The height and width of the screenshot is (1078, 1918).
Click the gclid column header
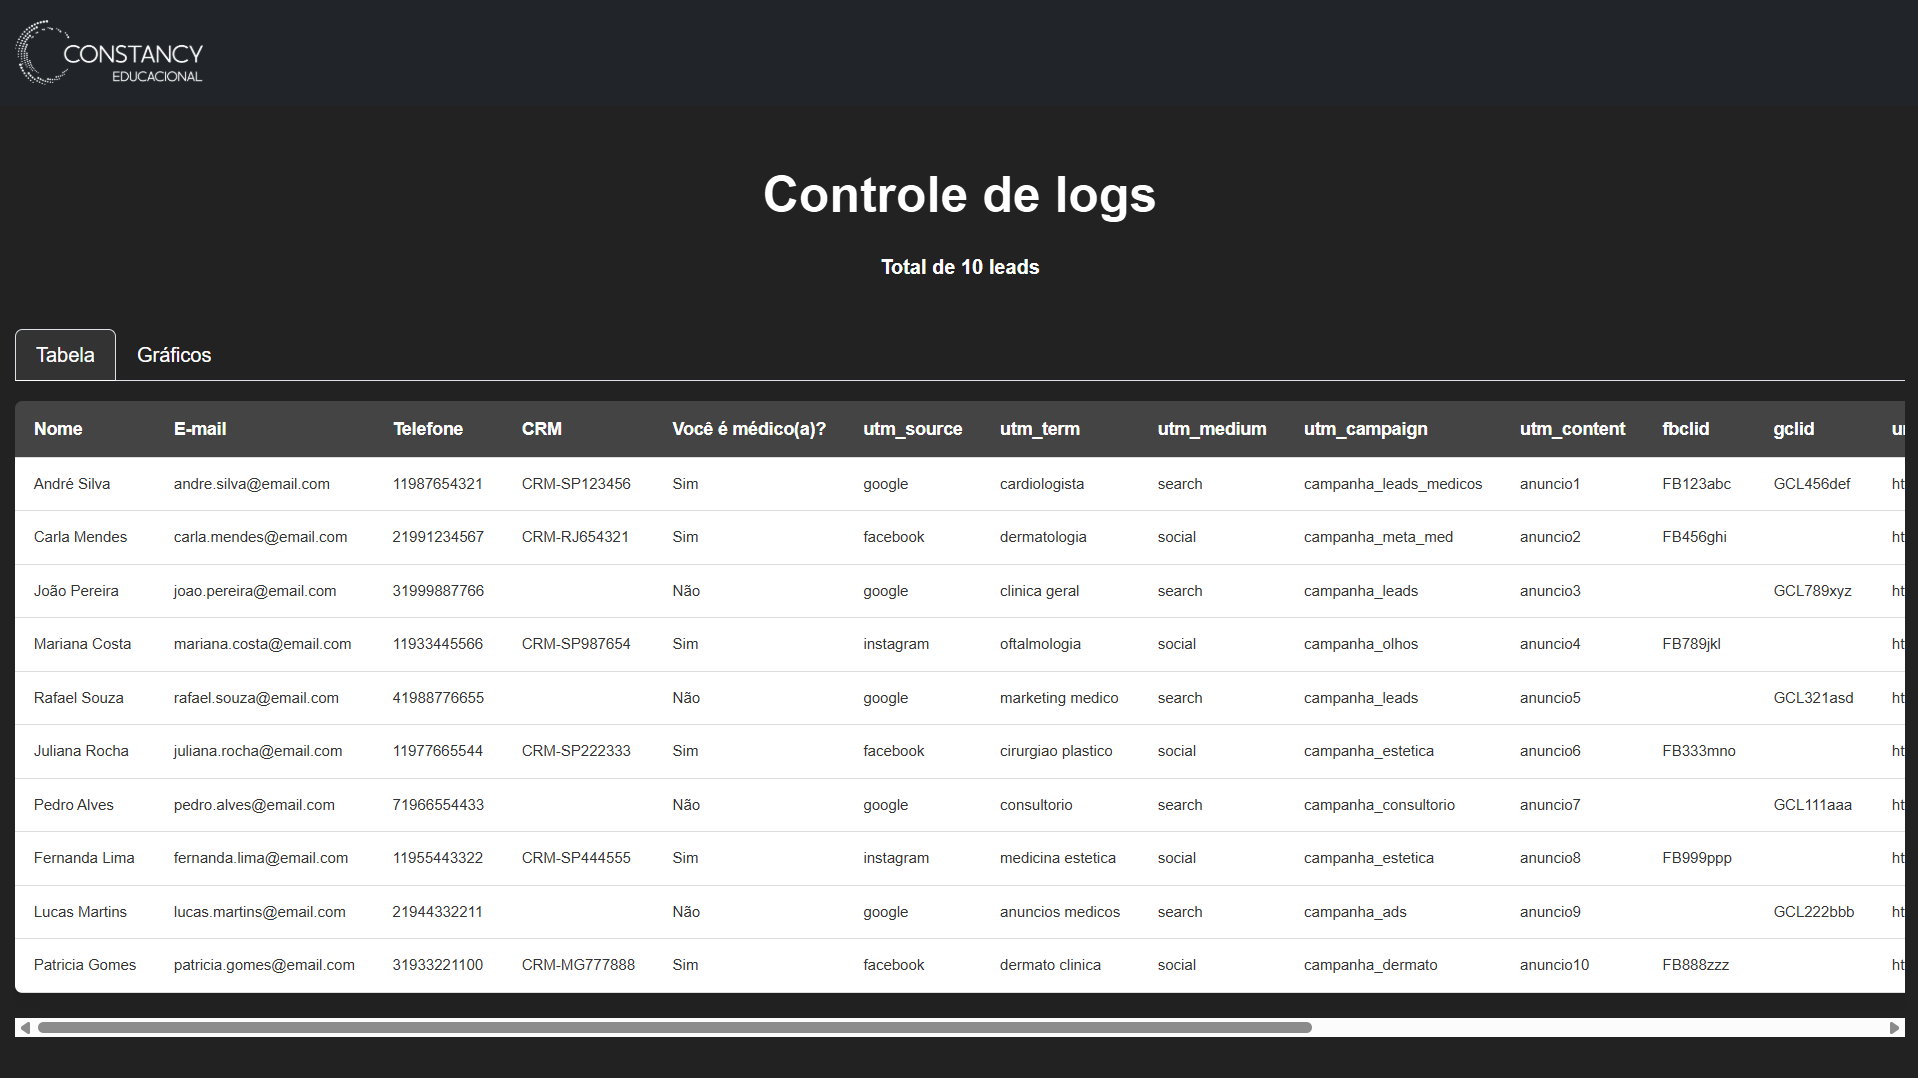pyautogui.click(x=1793, y=429)
